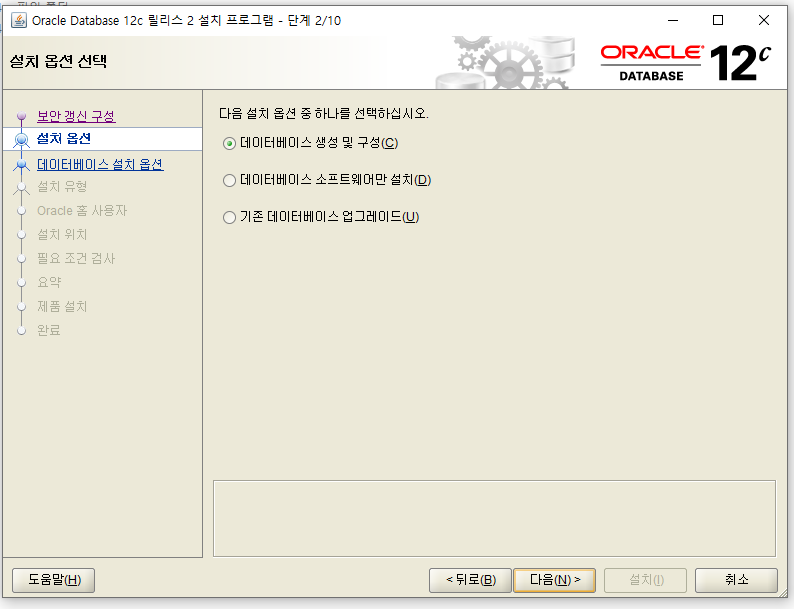The width and height of the screenshot is (794, 609).
Task: Click the current step marker beside '설치 옵션'
Action: pyautogui.click(x=21, y=139)
